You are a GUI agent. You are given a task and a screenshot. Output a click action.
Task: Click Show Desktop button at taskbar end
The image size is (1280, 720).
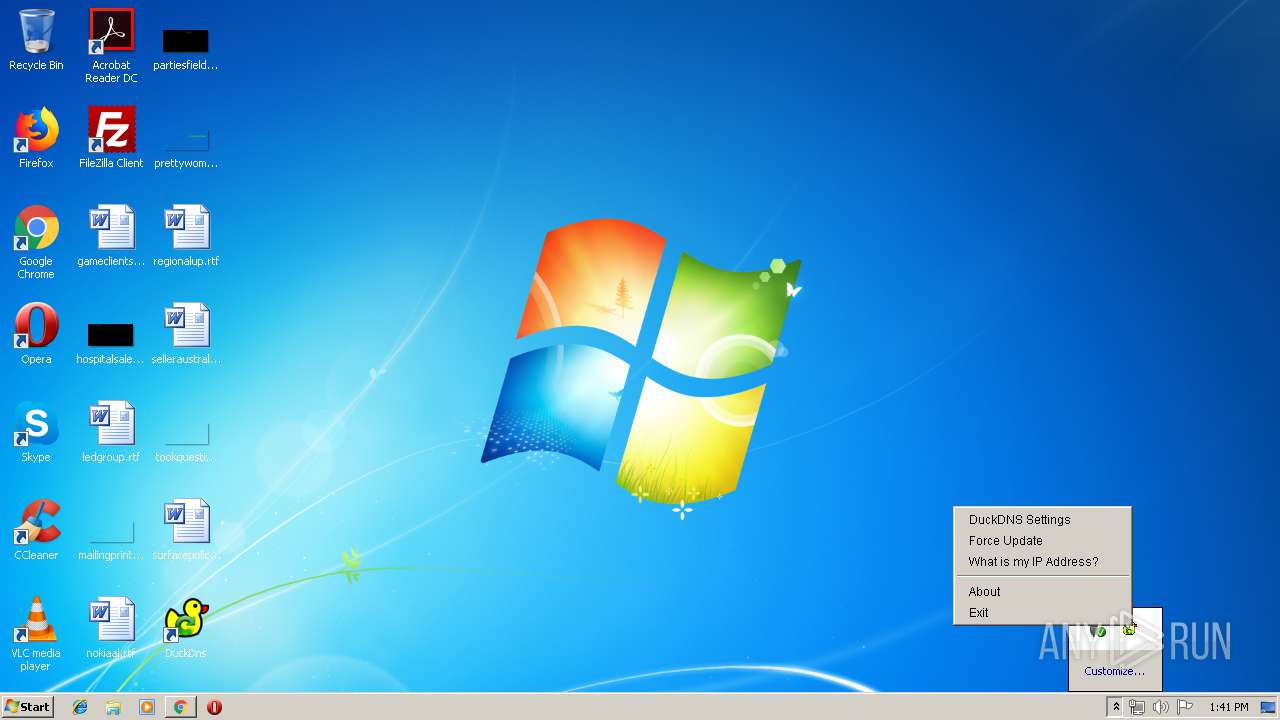click(x=1268, y=707)
